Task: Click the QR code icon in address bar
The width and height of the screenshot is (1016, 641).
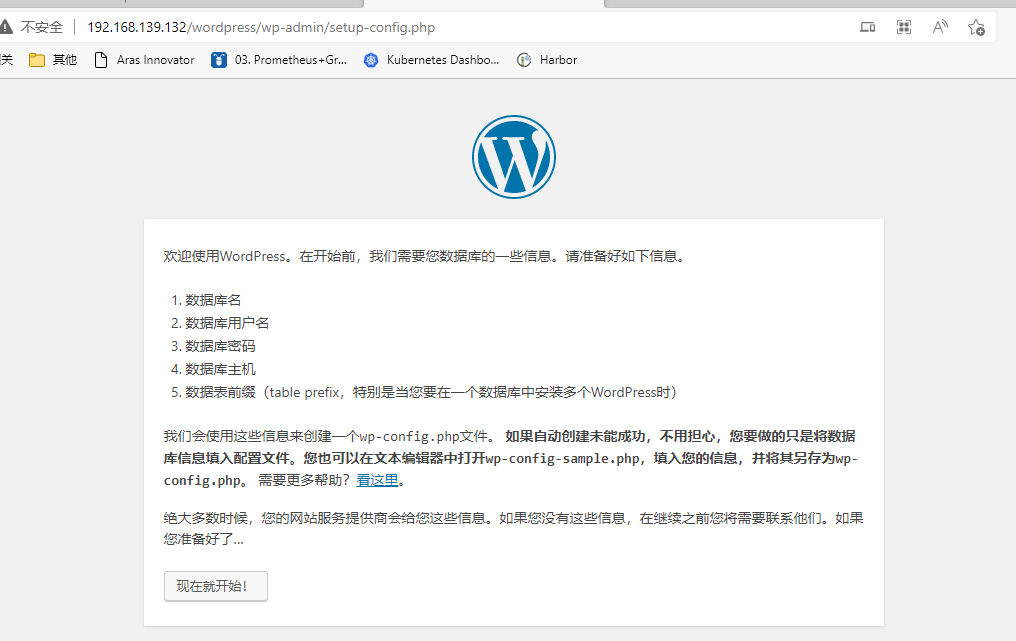Action: [x=903, y=27]
